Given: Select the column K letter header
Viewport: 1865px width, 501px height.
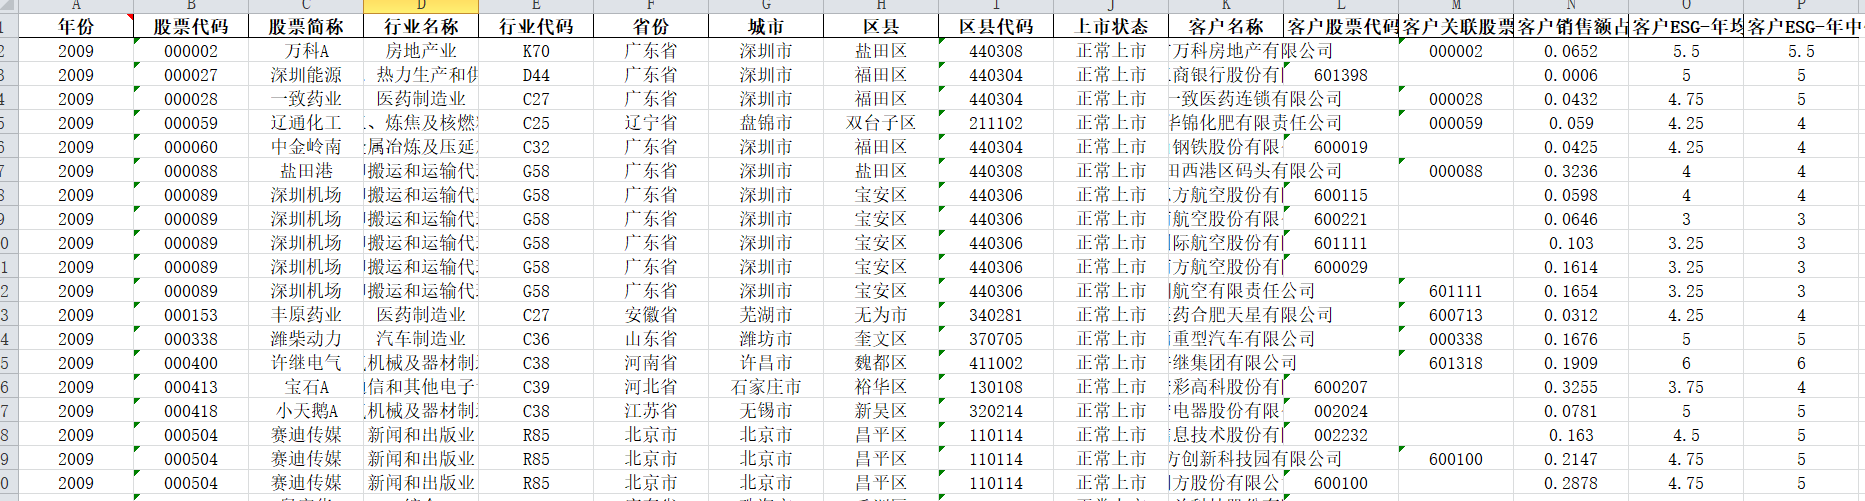Looking at the screenshot, I should [1226, 6].
